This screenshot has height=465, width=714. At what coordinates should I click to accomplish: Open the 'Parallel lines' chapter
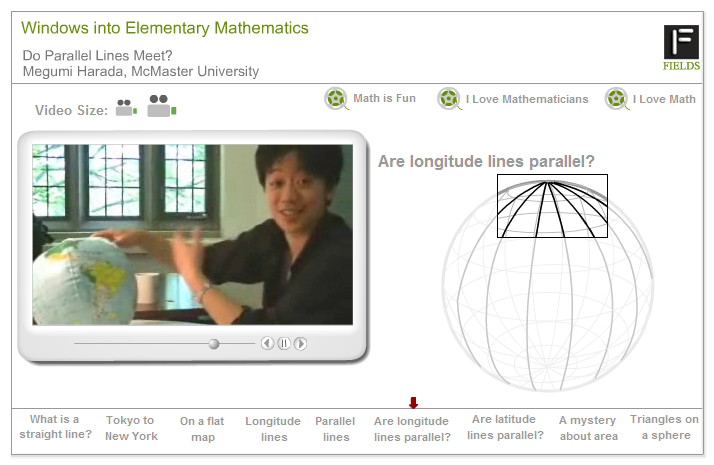point(336,429)
